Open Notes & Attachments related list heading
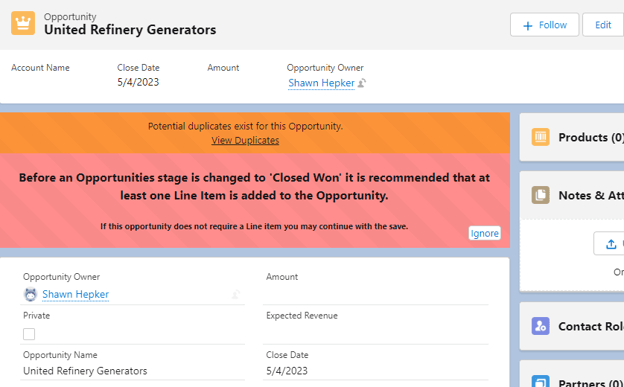Image resolution: width=624 pixels, height=387 pixels. pos(591,195)
